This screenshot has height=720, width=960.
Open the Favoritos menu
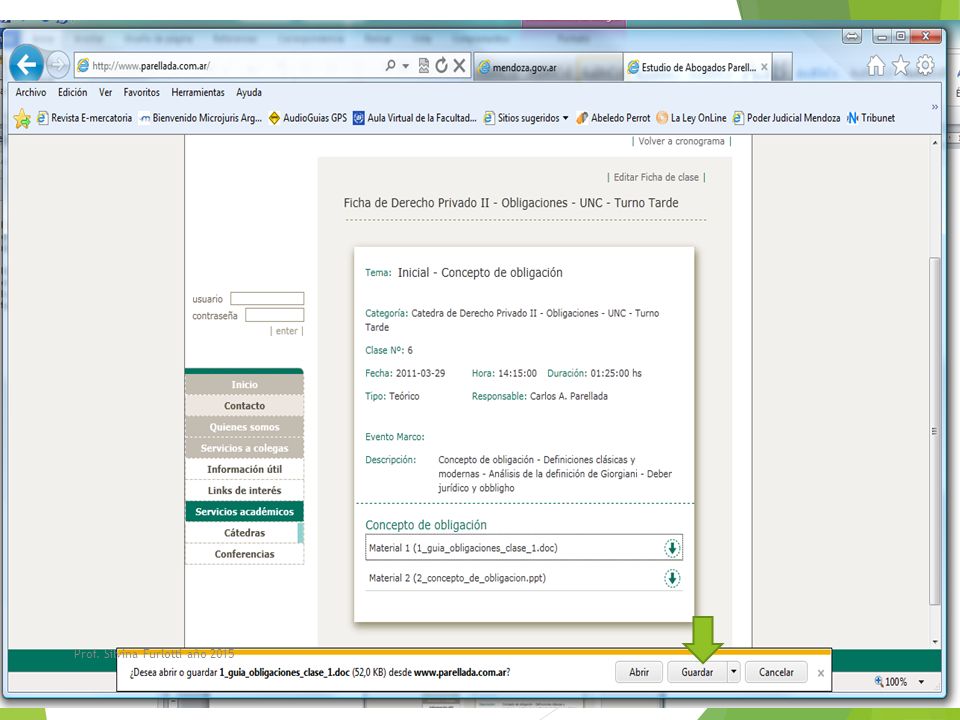pos(141,92)
